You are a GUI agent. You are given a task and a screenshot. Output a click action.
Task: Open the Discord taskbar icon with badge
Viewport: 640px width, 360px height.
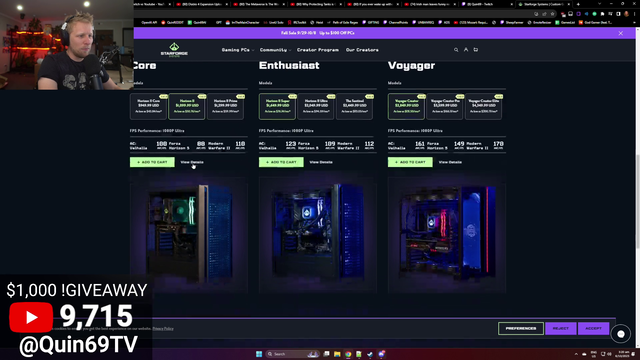(381, 354)
